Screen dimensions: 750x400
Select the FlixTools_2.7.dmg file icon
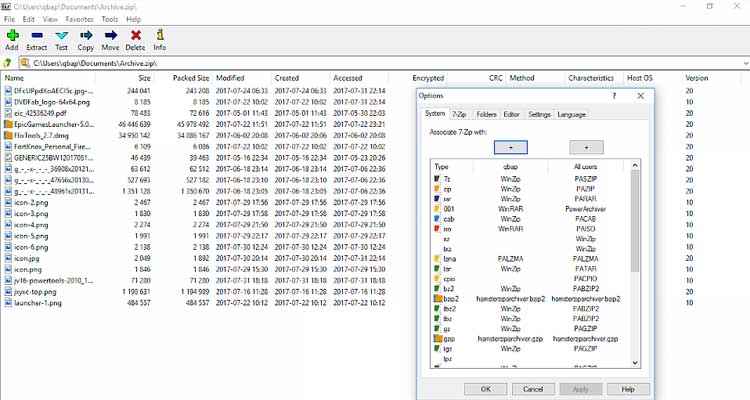click(8, 135)
